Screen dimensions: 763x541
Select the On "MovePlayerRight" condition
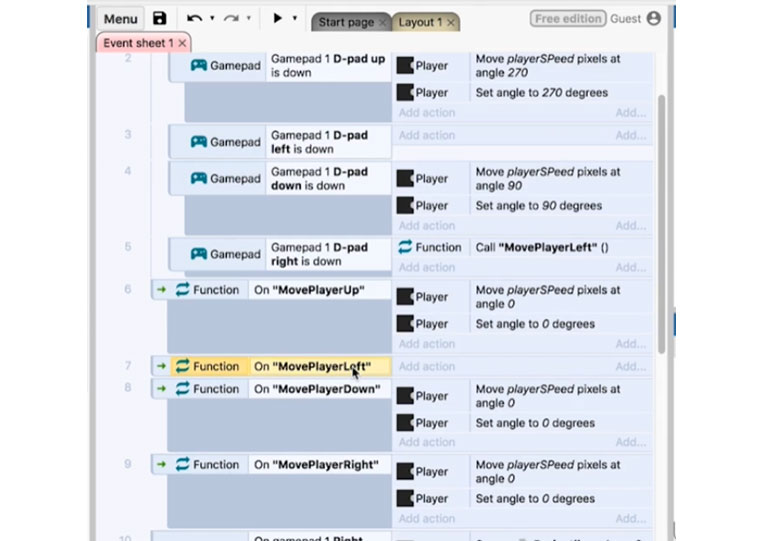pos(320,465)
